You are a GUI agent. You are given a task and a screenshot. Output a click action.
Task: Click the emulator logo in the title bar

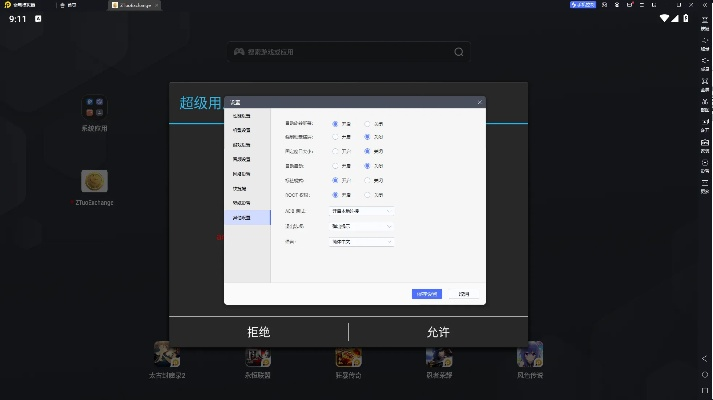pos(7,5)
